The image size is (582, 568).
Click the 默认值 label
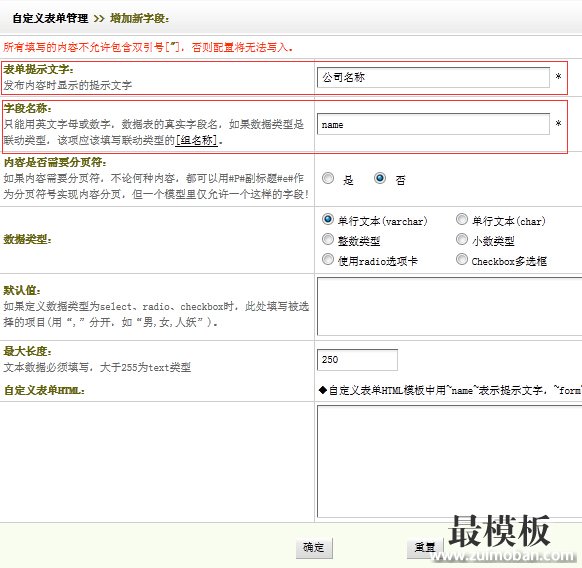[x=22, y=290]
